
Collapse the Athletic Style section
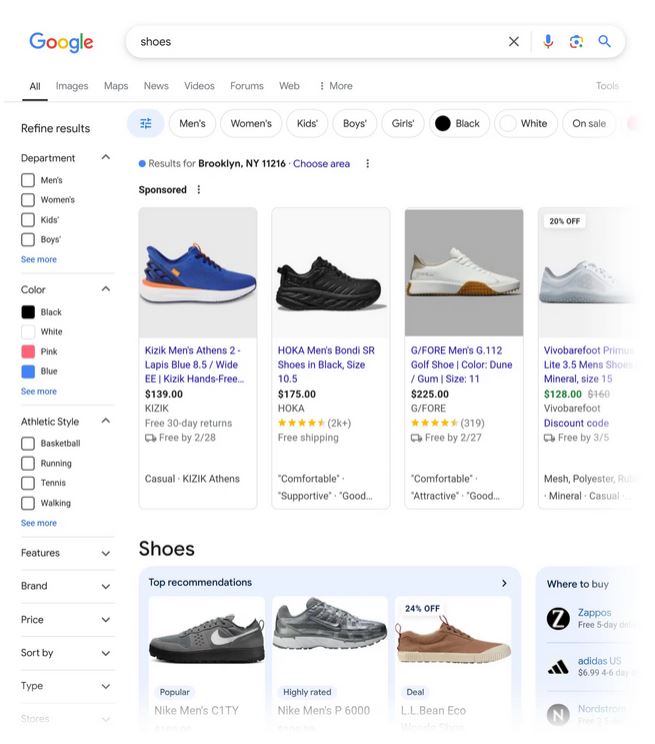click(x=106, y=421)
